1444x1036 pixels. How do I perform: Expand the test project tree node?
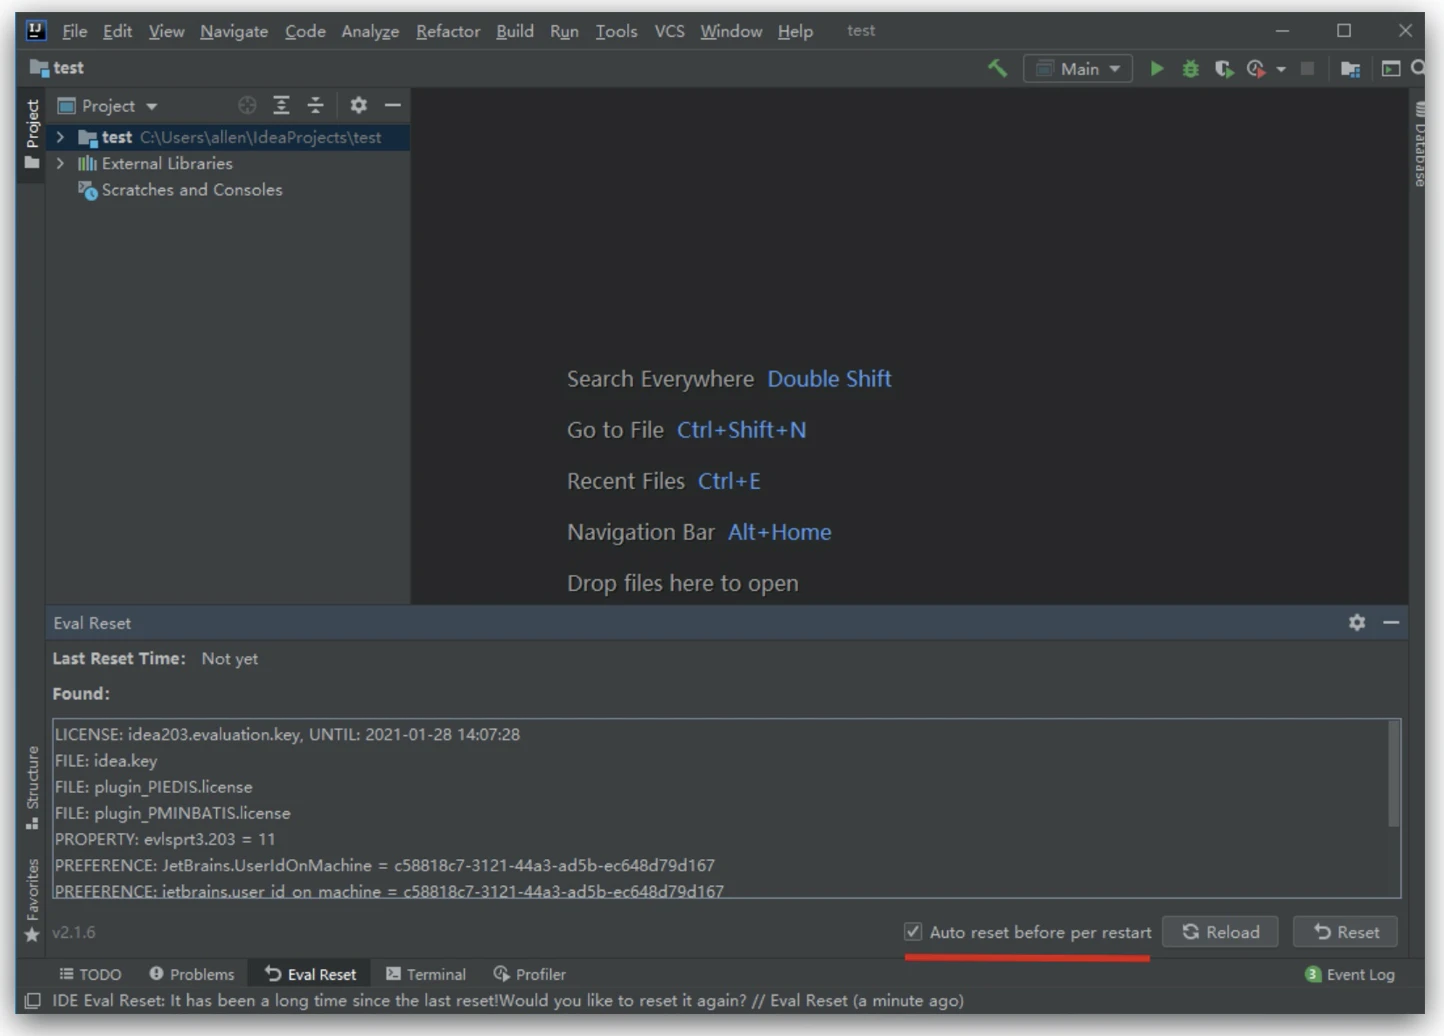pos(60,137)
